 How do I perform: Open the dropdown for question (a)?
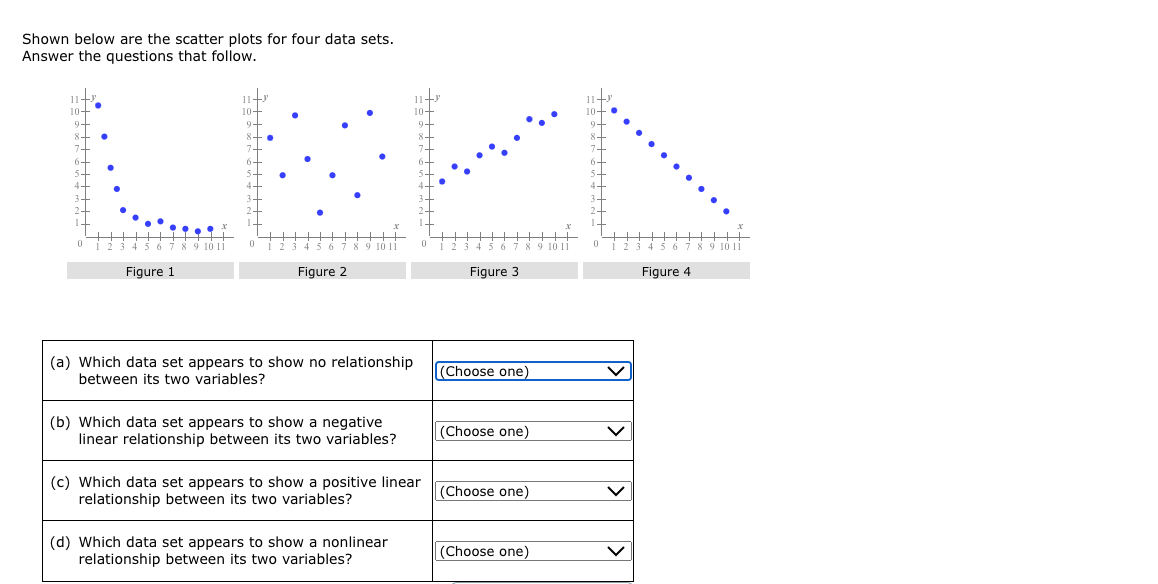[531, 371]
